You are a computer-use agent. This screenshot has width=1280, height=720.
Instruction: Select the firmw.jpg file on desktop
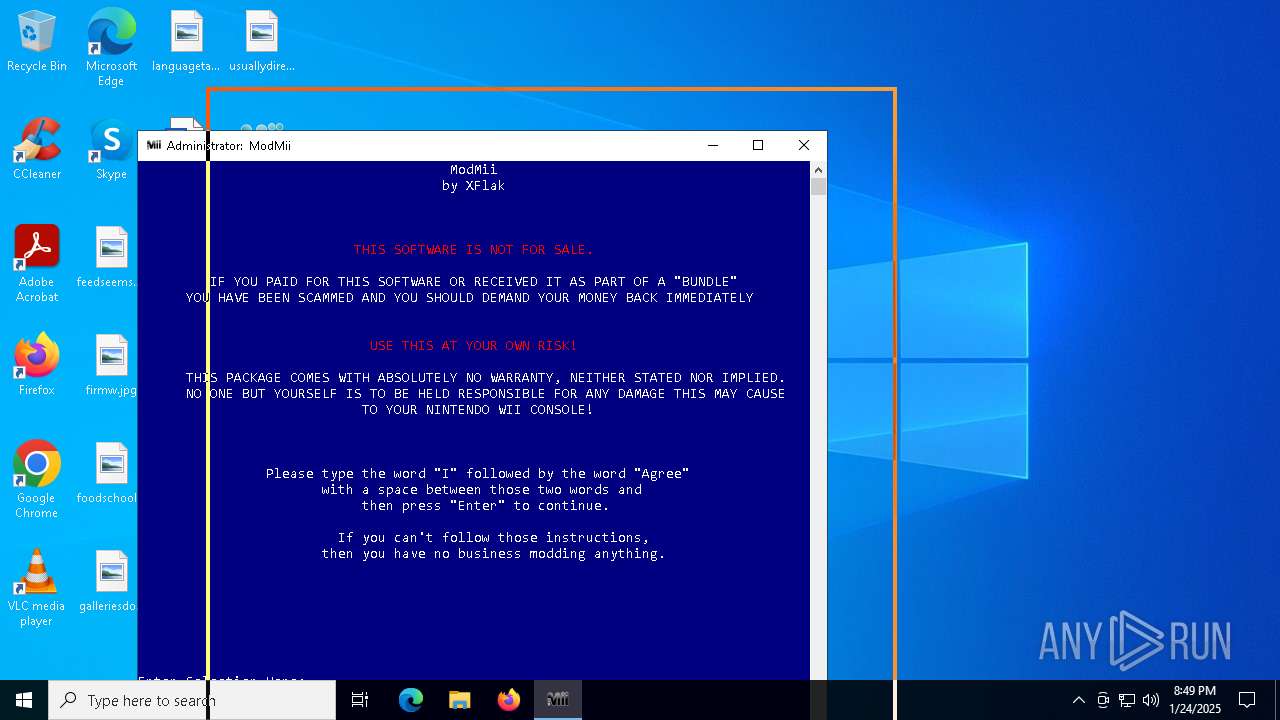click(111, 365)
